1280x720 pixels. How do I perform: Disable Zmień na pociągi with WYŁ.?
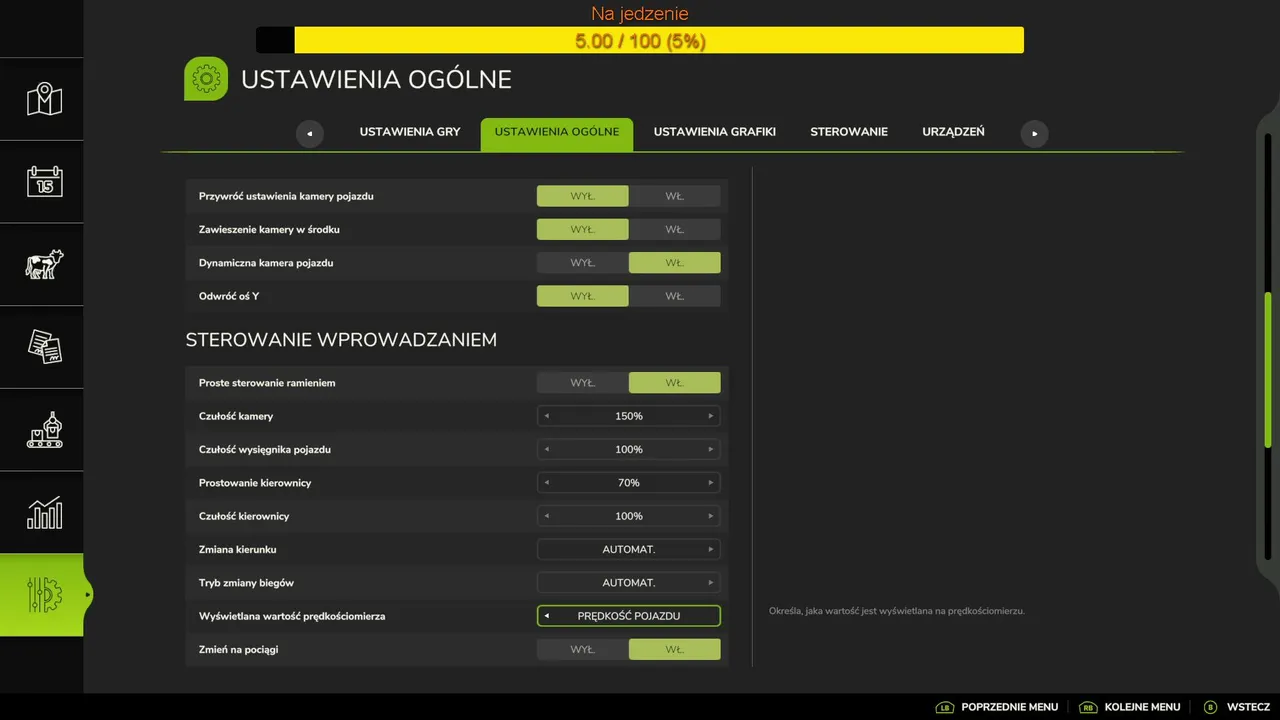(x=583, y=650)
